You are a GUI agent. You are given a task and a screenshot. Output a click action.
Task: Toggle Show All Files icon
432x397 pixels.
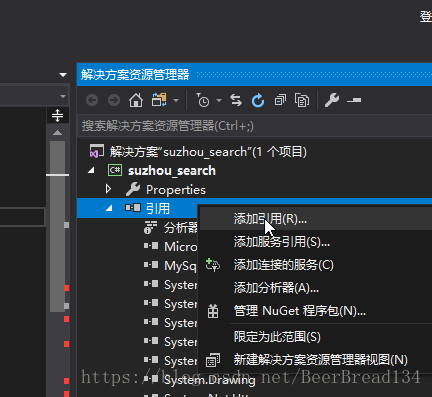pos(302,100)
